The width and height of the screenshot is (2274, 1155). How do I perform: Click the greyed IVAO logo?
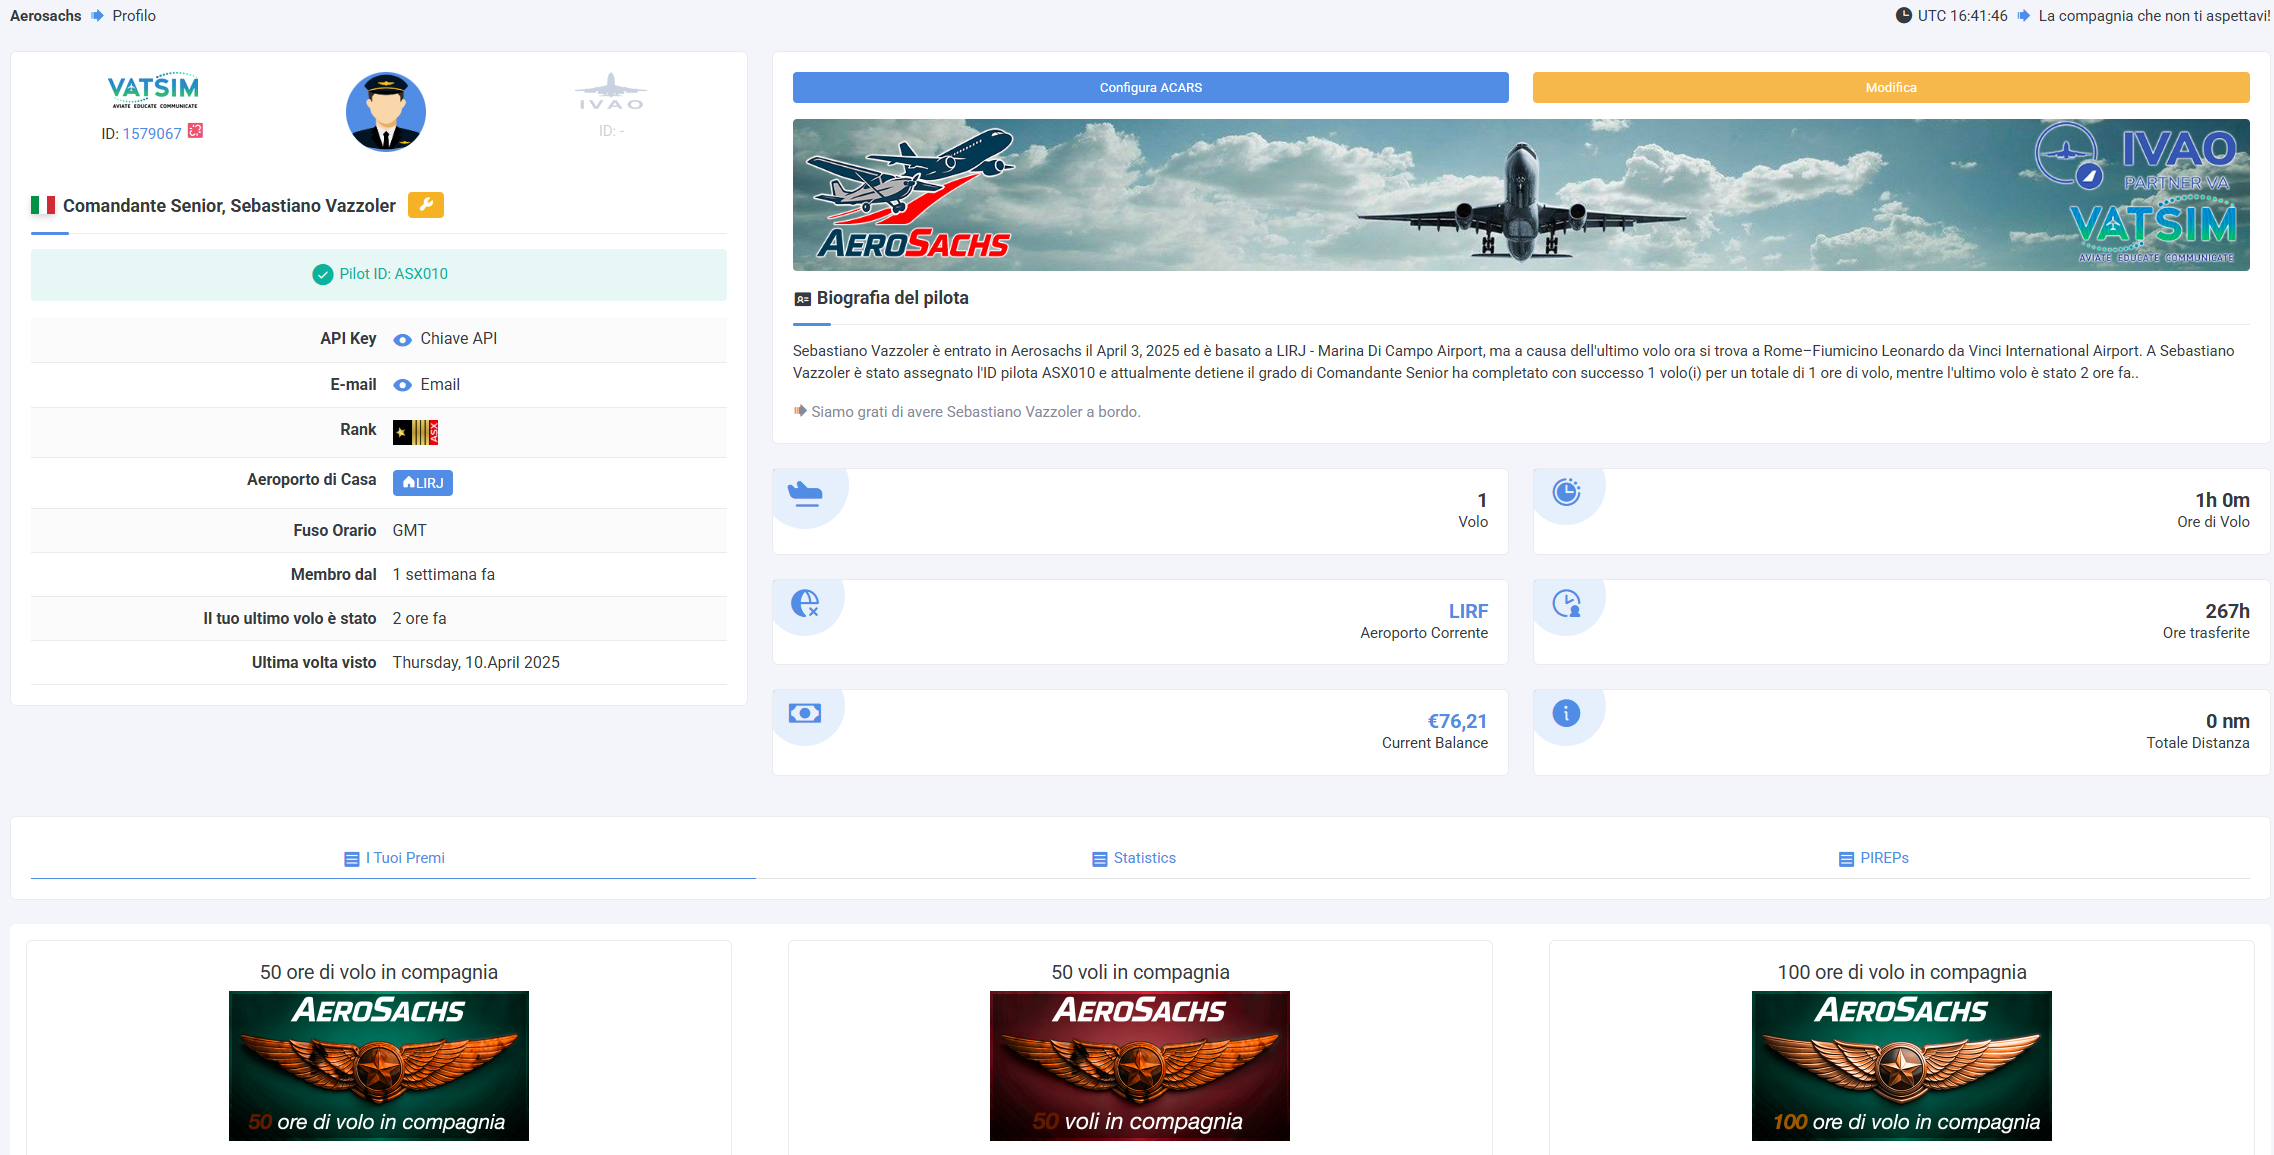[x=610, y=93]
